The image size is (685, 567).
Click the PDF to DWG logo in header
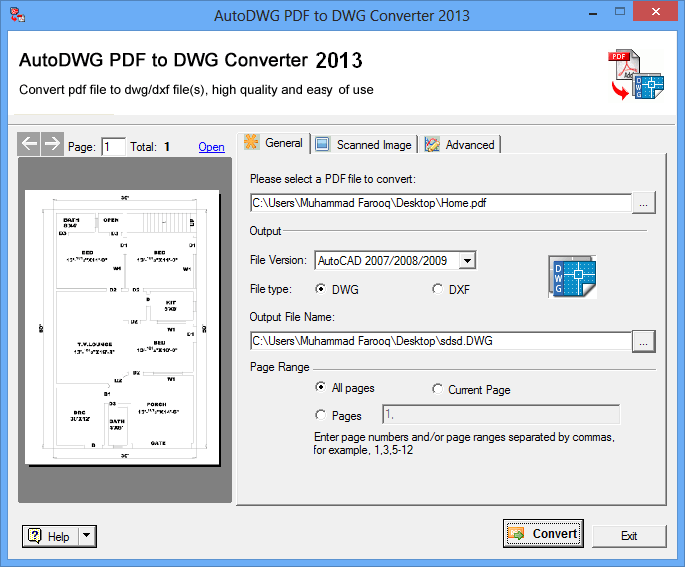coord(636,75)
